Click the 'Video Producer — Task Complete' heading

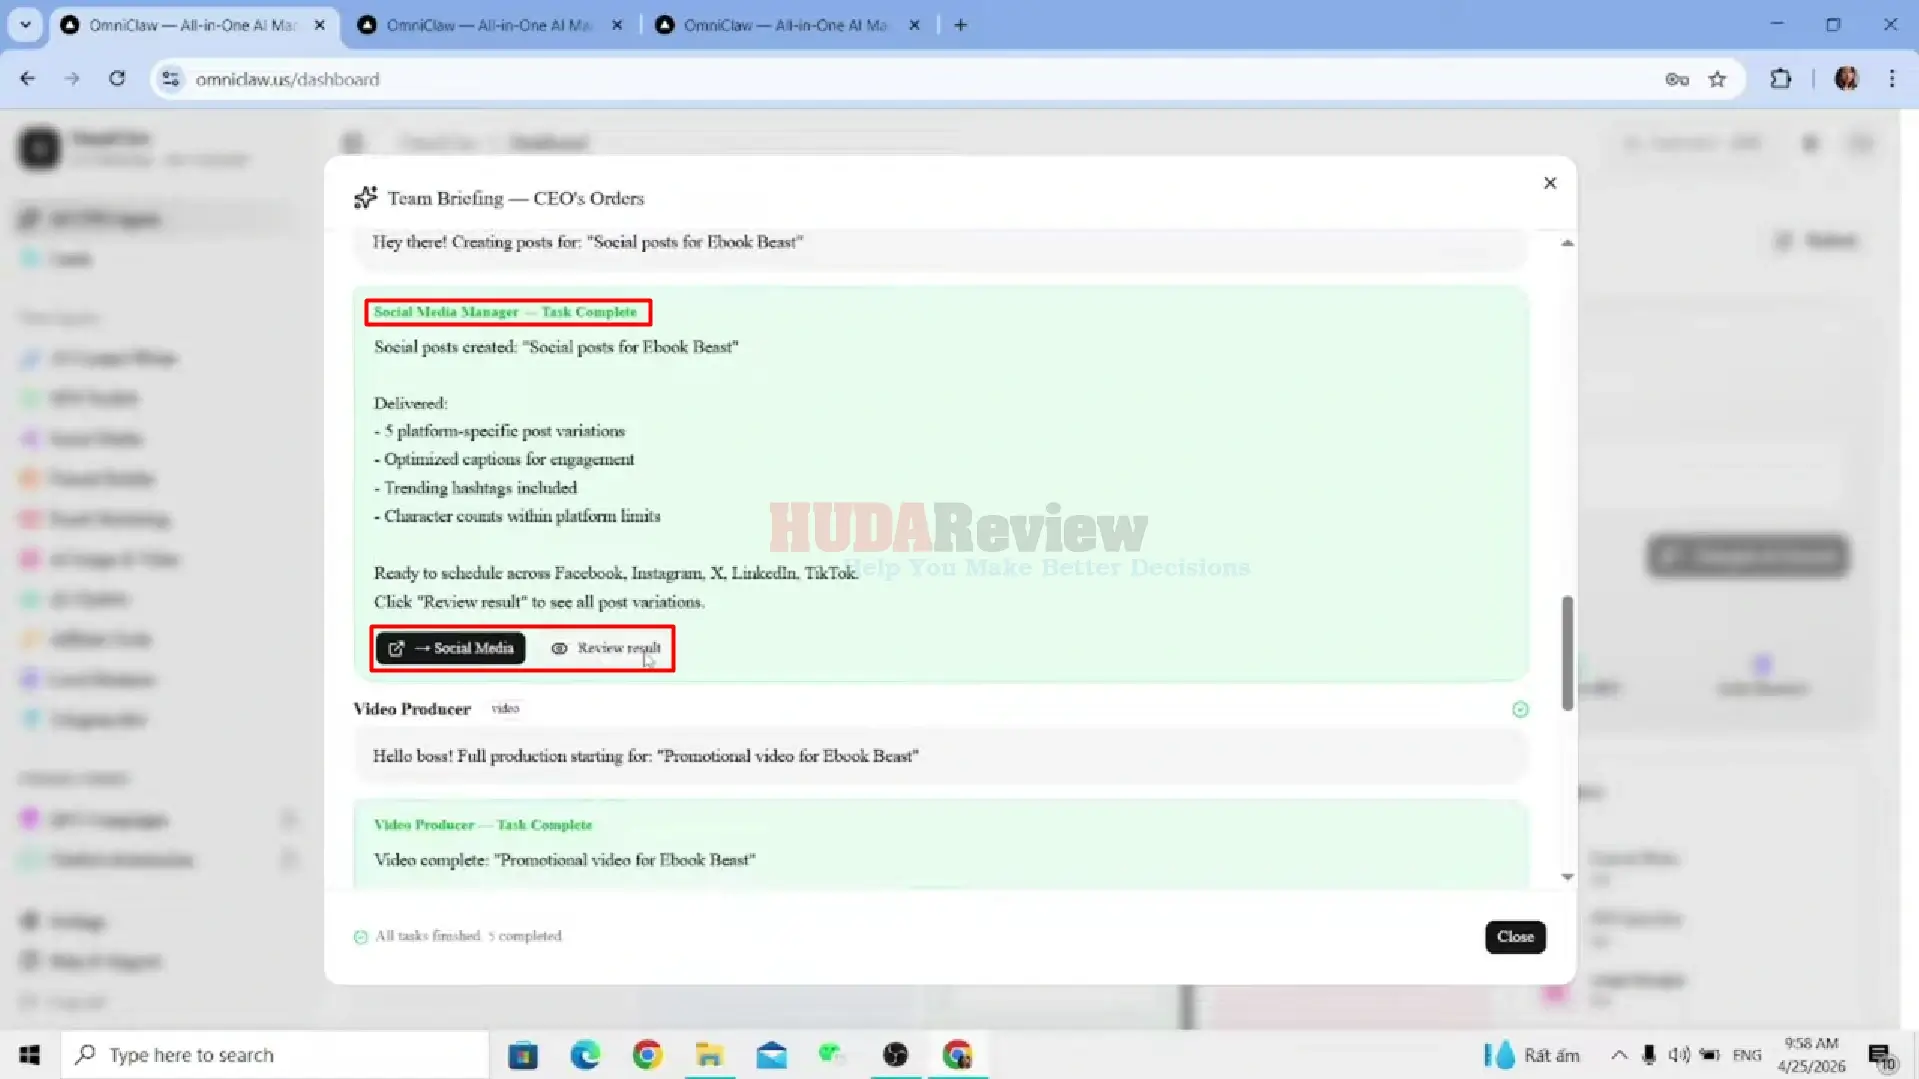[483, 825]
